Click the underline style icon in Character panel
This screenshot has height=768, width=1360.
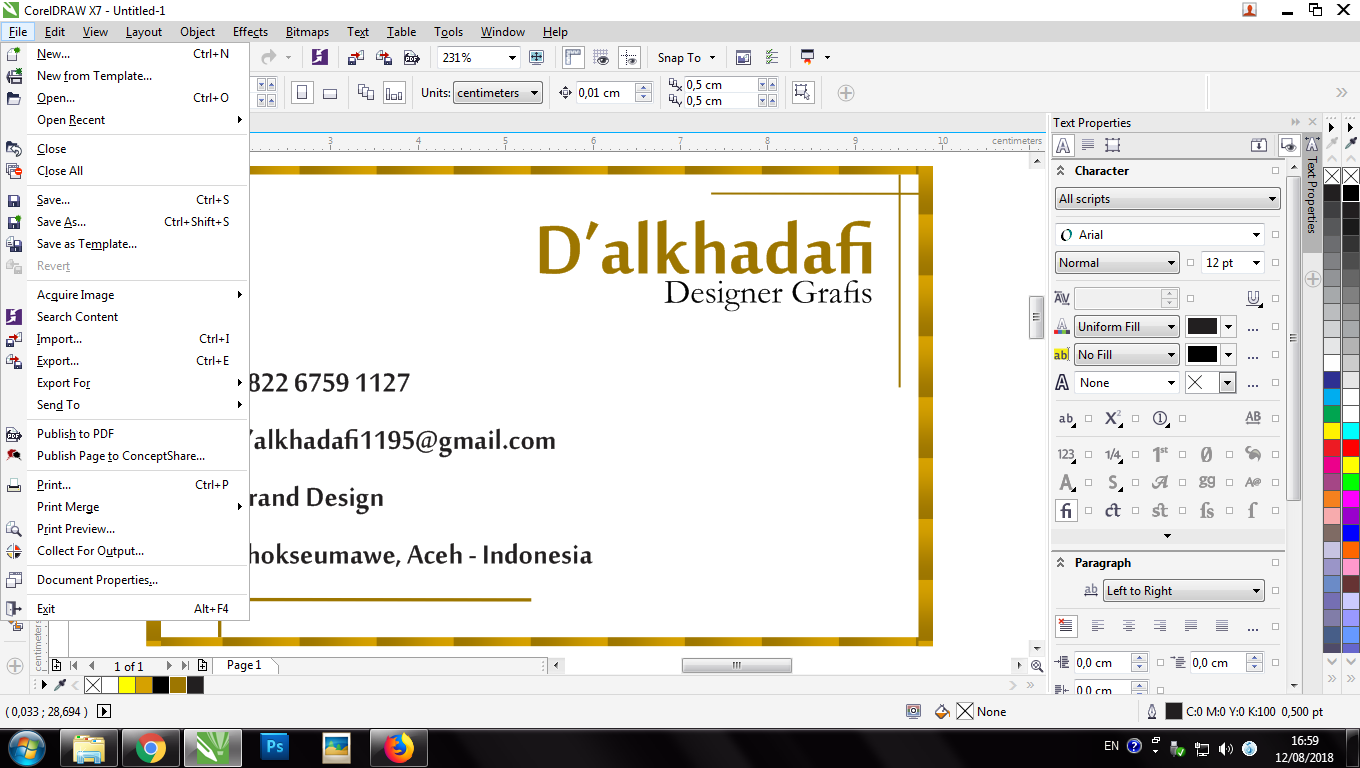(x=1253, y=298)
